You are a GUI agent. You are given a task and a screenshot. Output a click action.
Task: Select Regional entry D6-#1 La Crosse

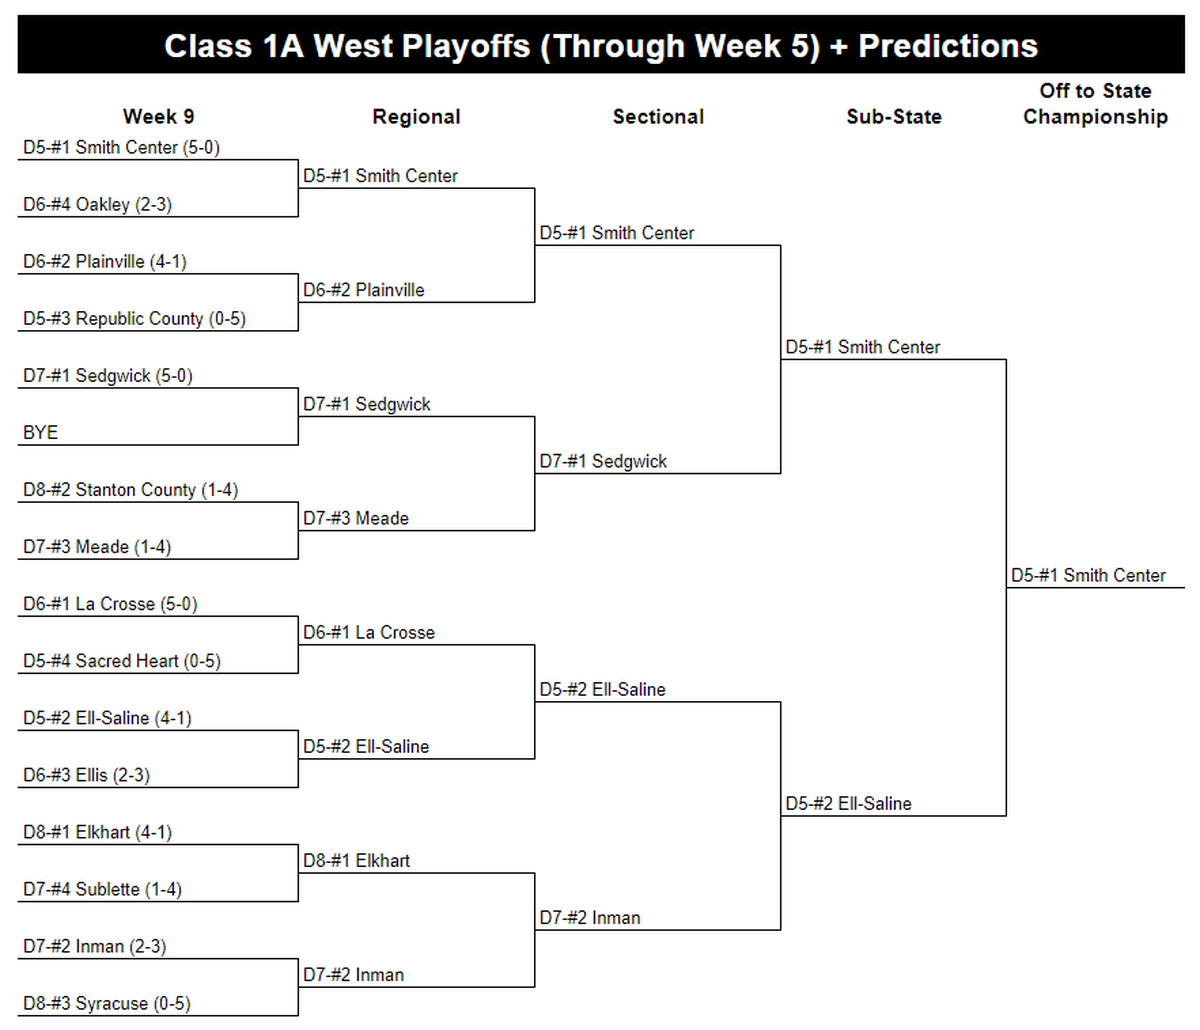(x=369, y=632)
